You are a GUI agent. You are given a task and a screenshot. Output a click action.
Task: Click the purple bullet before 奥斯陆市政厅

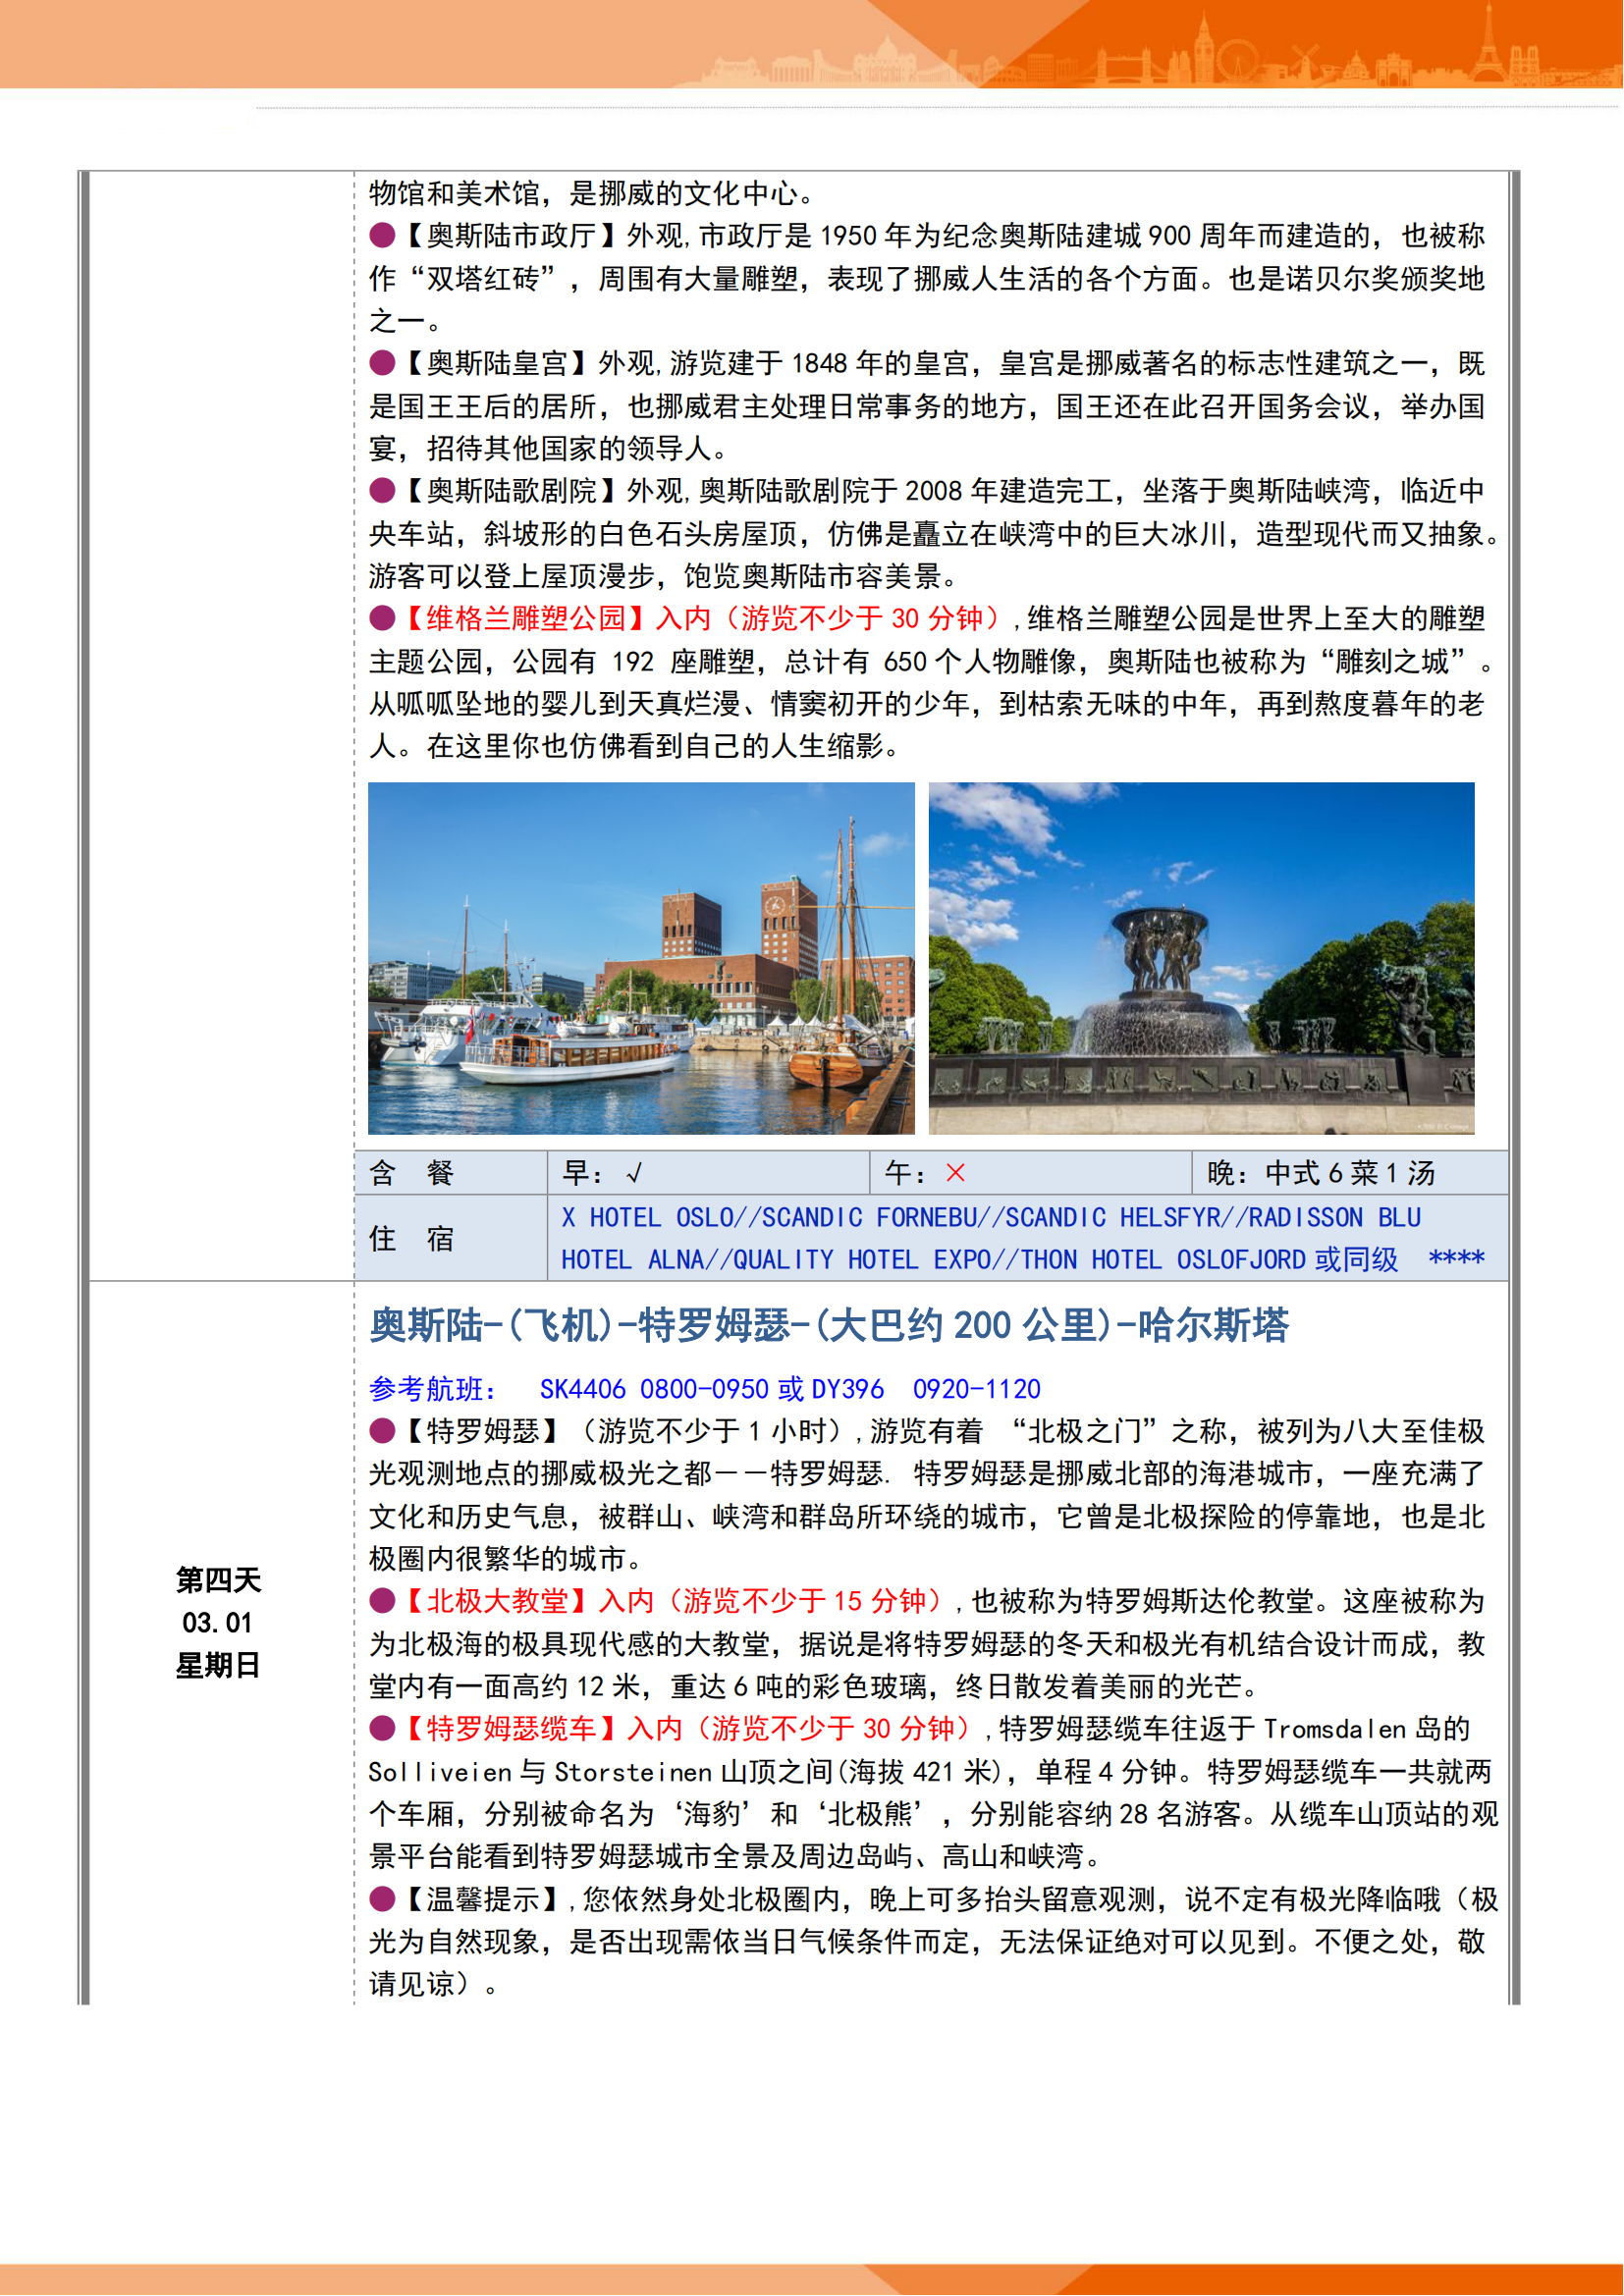coord(382,236)
